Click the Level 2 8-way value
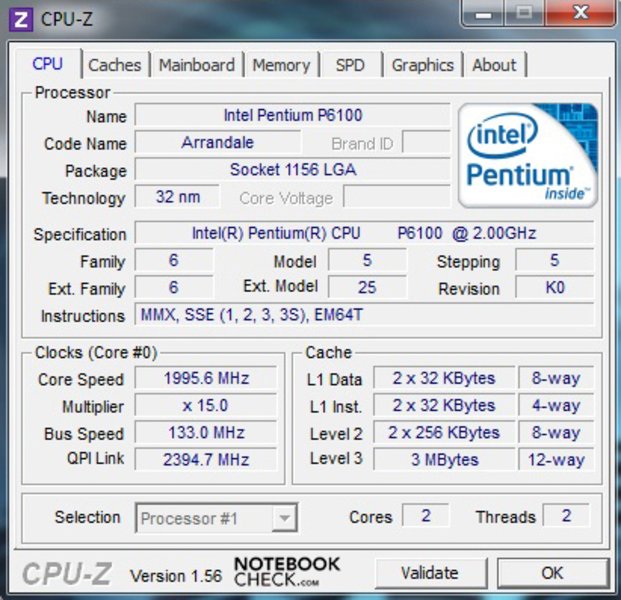 556,432
